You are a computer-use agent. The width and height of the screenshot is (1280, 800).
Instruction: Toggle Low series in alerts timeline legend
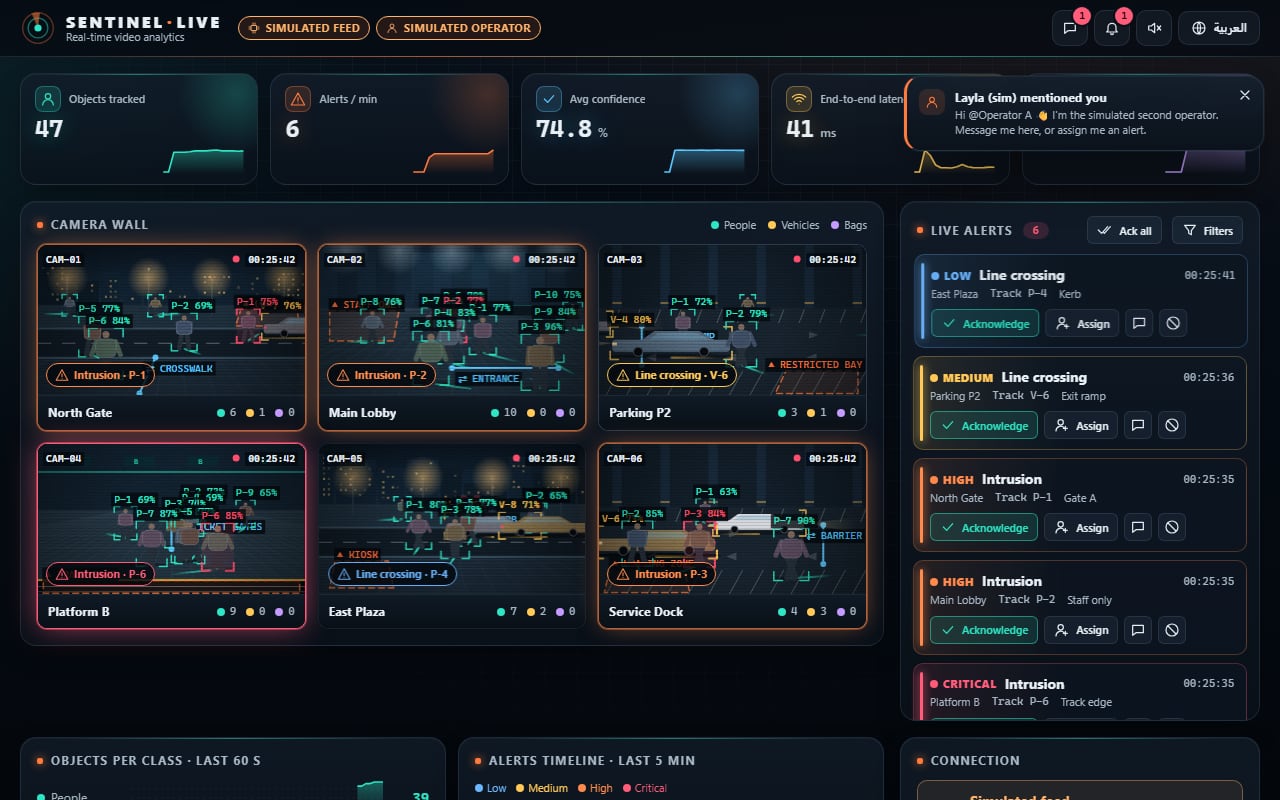[491, 788]
